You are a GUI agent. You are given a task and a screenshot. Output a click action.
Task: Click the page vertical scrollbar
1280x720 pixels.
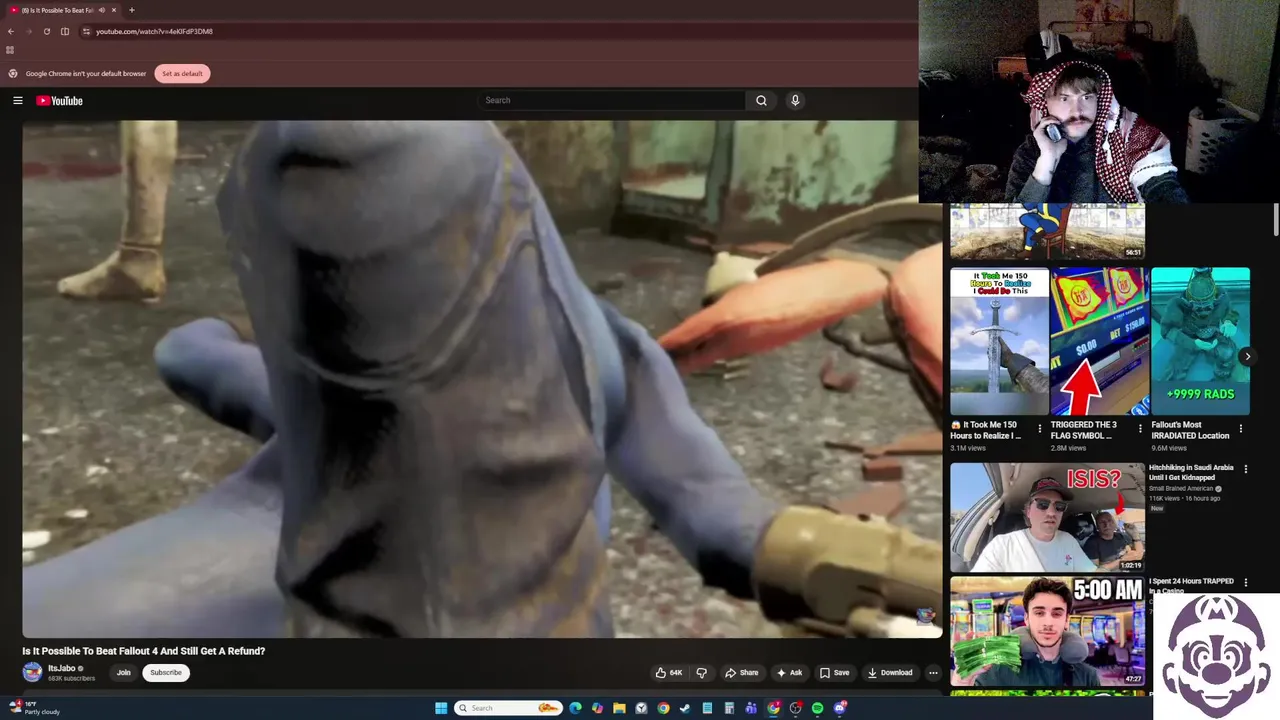point(1276,220)
